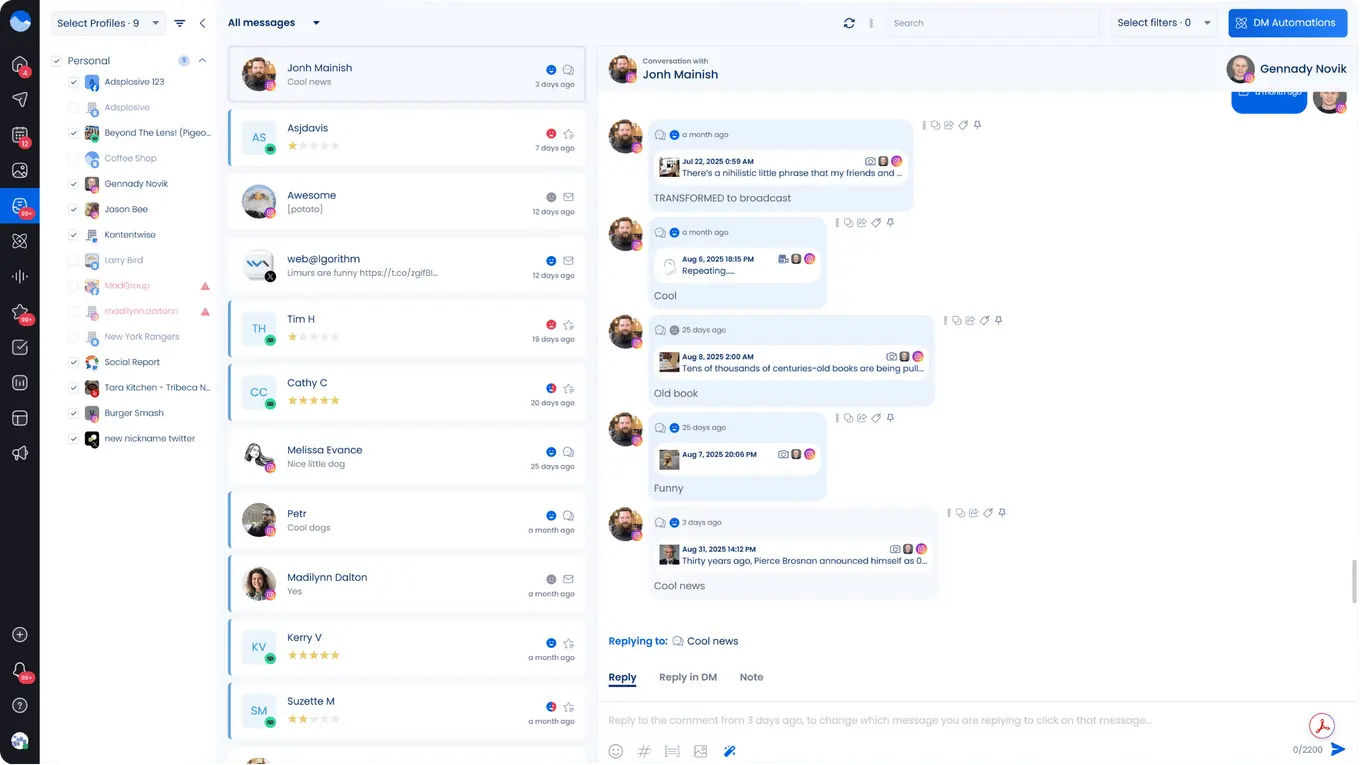Click the paper plane send icon in reply box
Viewport: 1360px width, 765px height.
[1338, 749]
